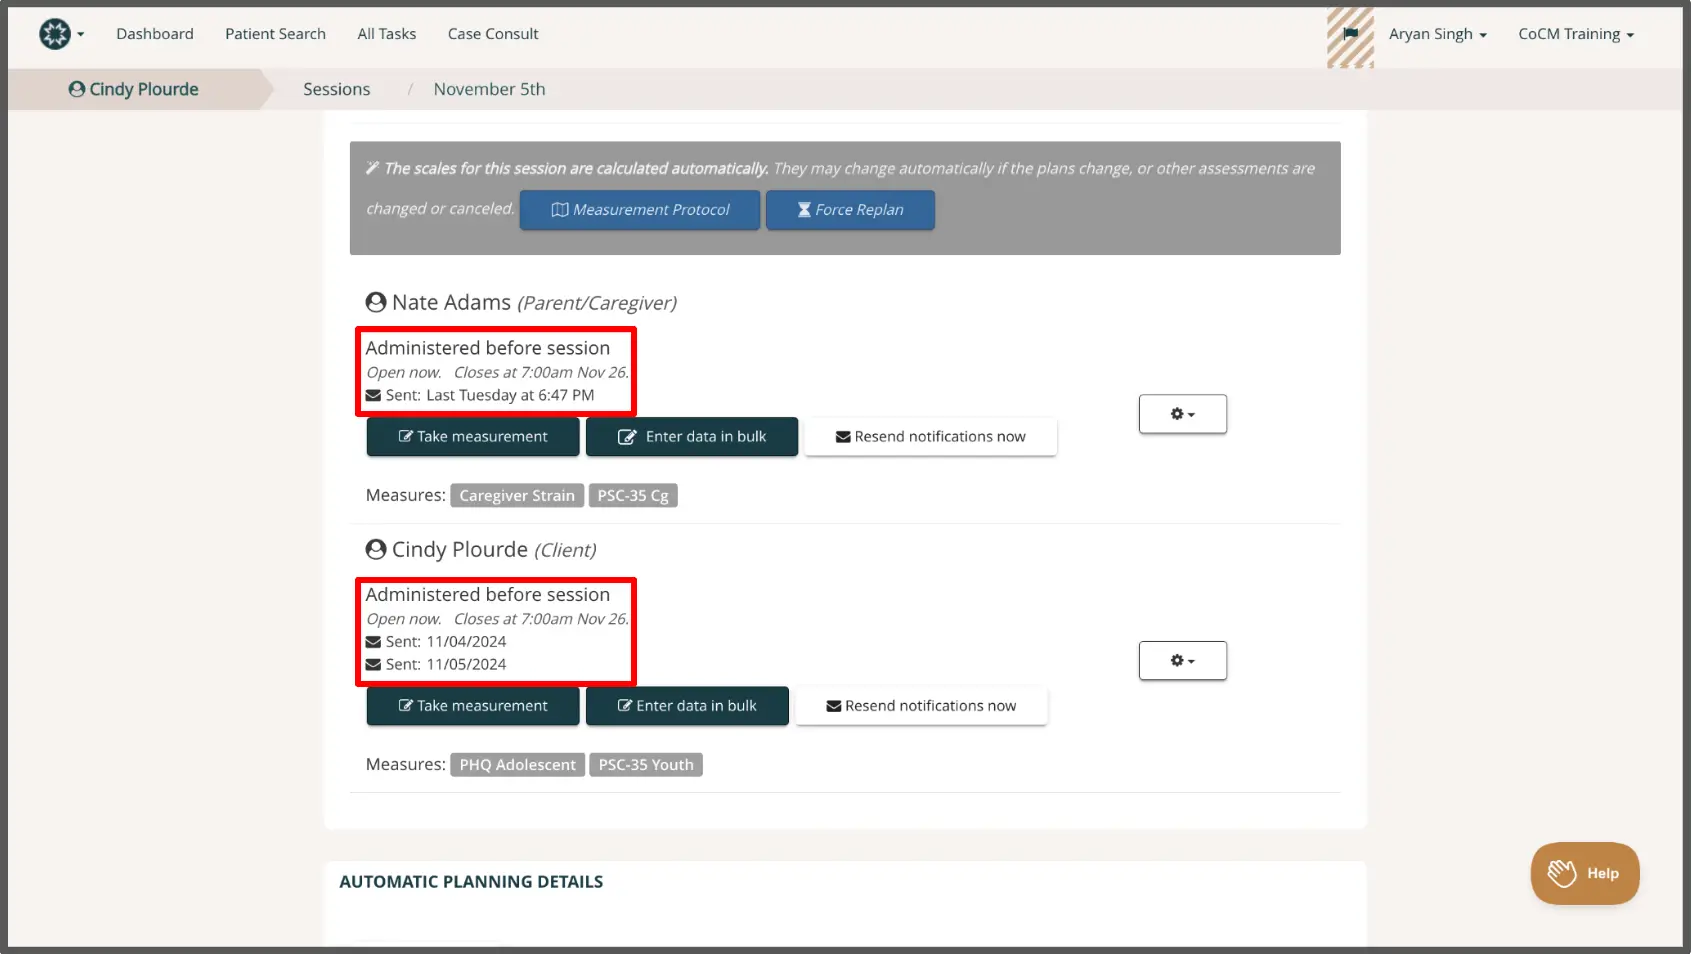
Task: Click Take measurement for Nate Adams
Action: tap(472, 436)
